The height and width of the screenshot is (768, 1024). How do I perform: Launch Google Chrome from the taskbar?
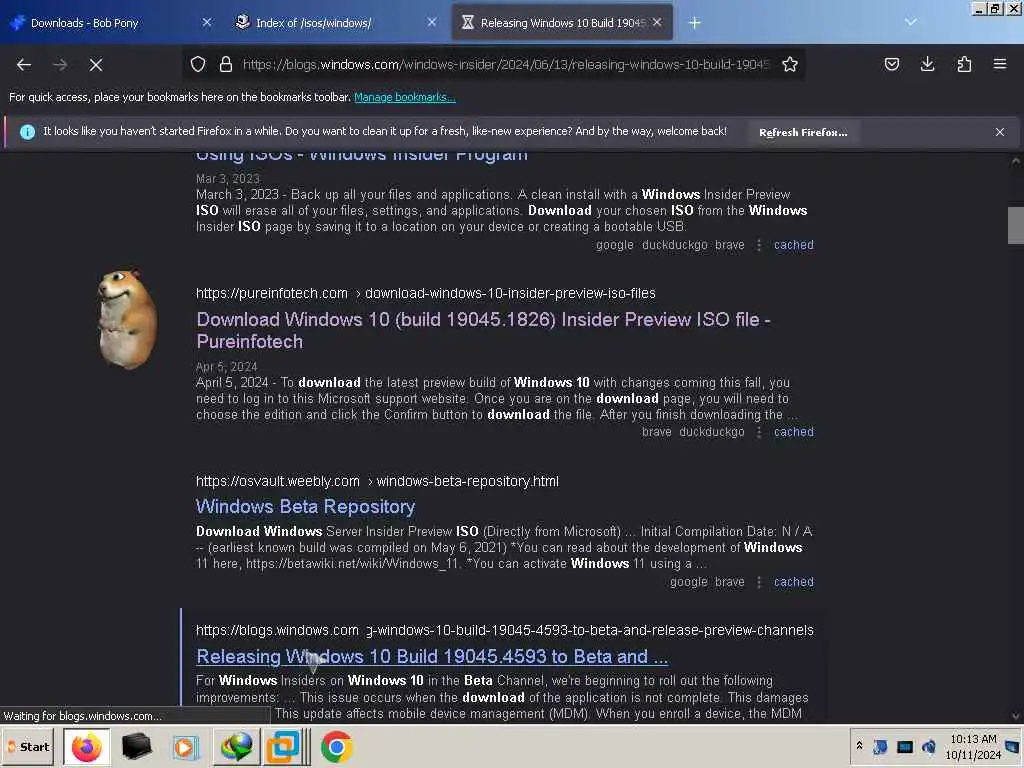(x=336, y=747)
